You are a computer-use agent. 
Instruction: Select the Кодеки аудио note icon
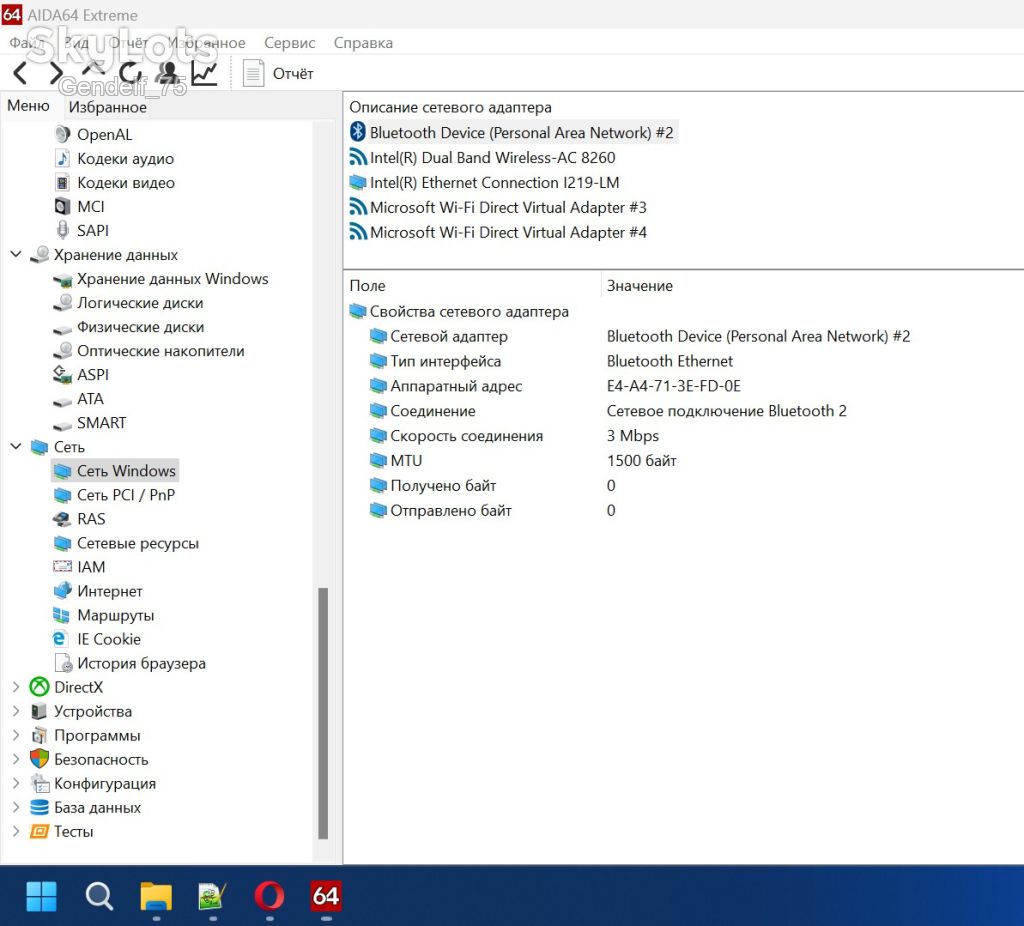[63, 159]
